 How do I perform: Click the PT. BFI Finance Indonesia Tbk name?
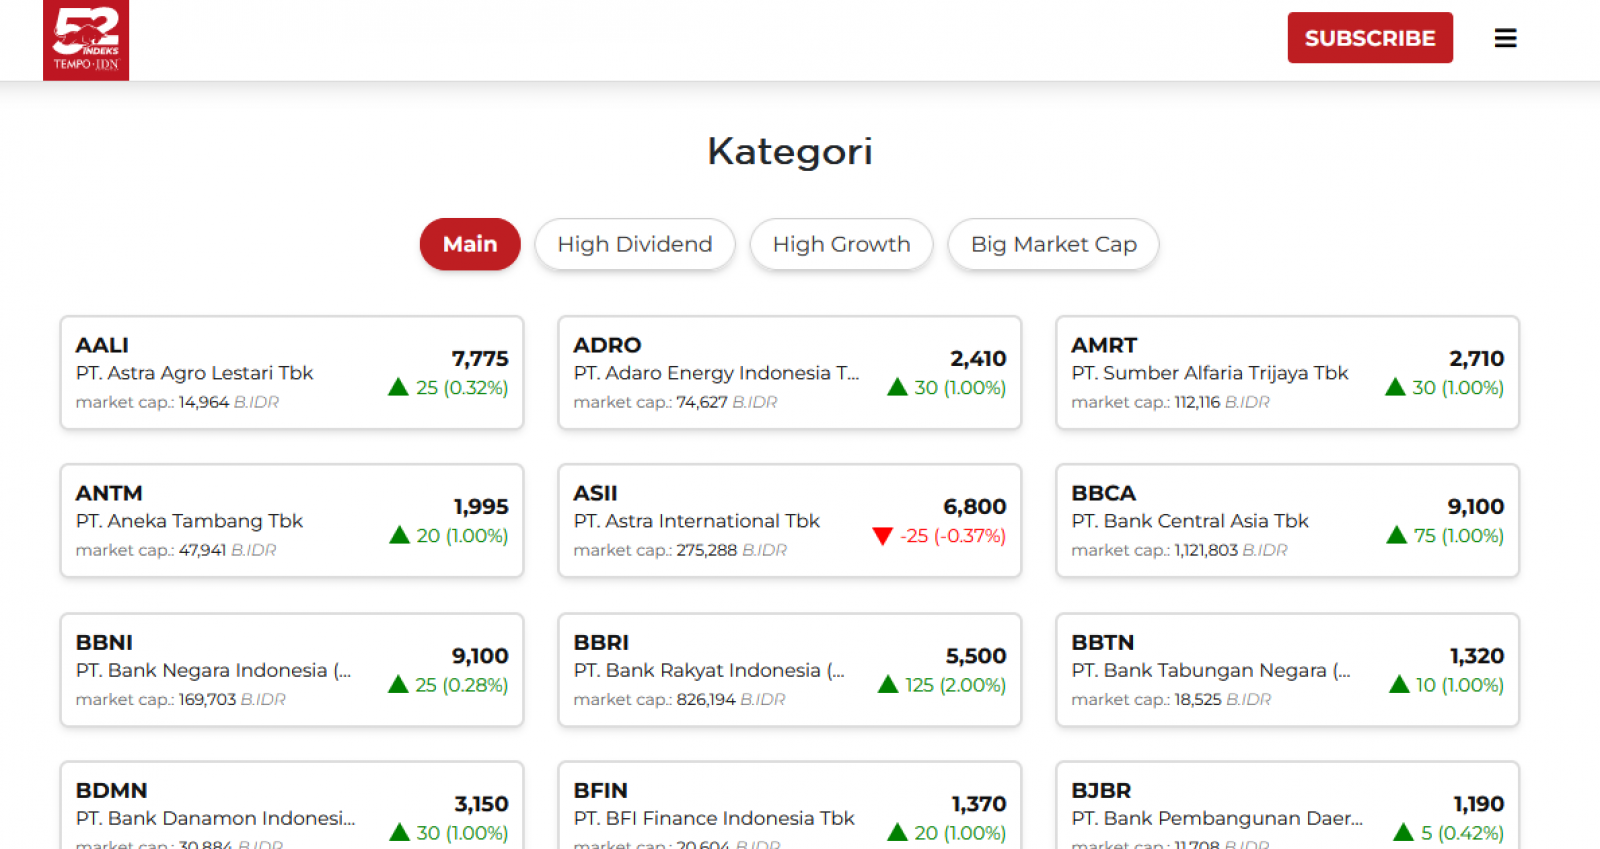pyautogui.click(x=714, y=818)
